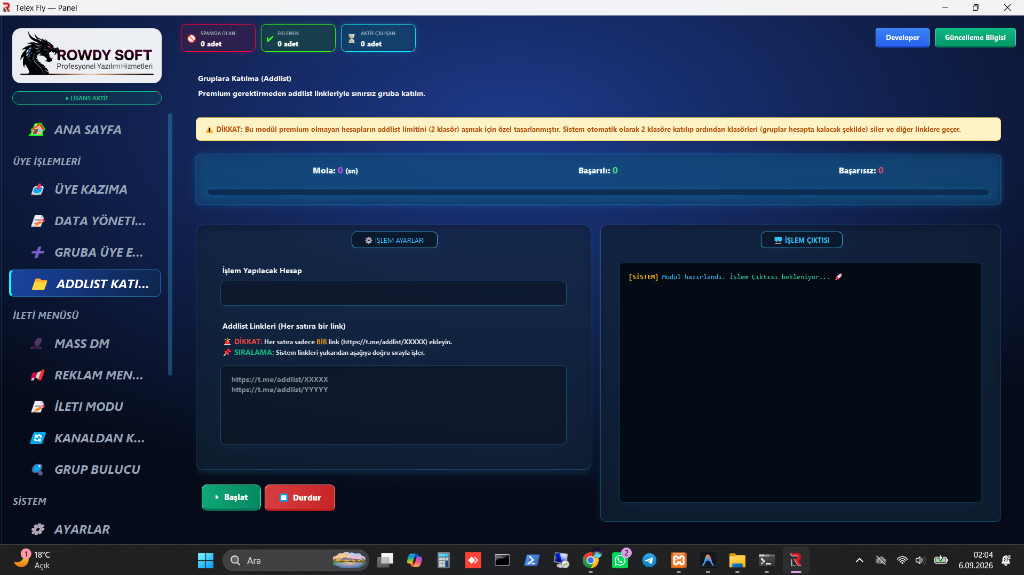Click the Spamda Olan counter card
1024x575 pixels.
(x=218, y=38)
